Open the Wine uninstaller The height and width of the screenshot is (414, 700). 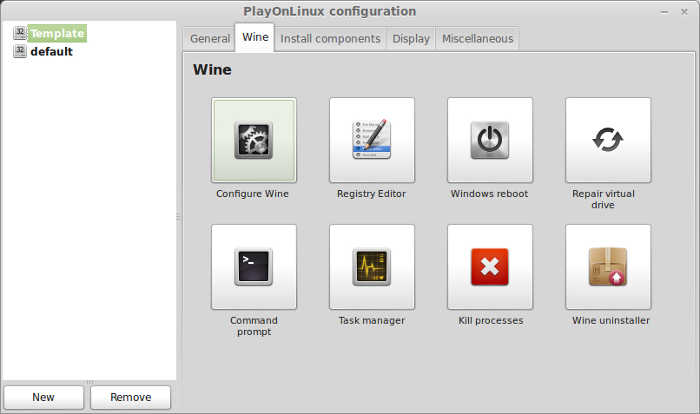click(x=608, y=267)
